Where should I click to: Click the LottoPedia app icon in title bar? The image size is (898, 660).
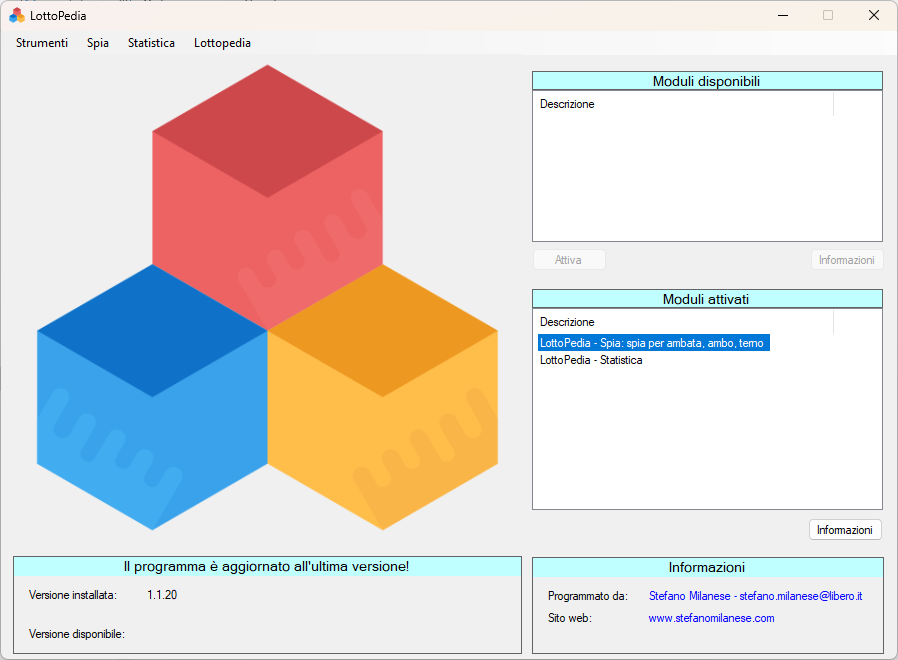click(x=17, y=15)
